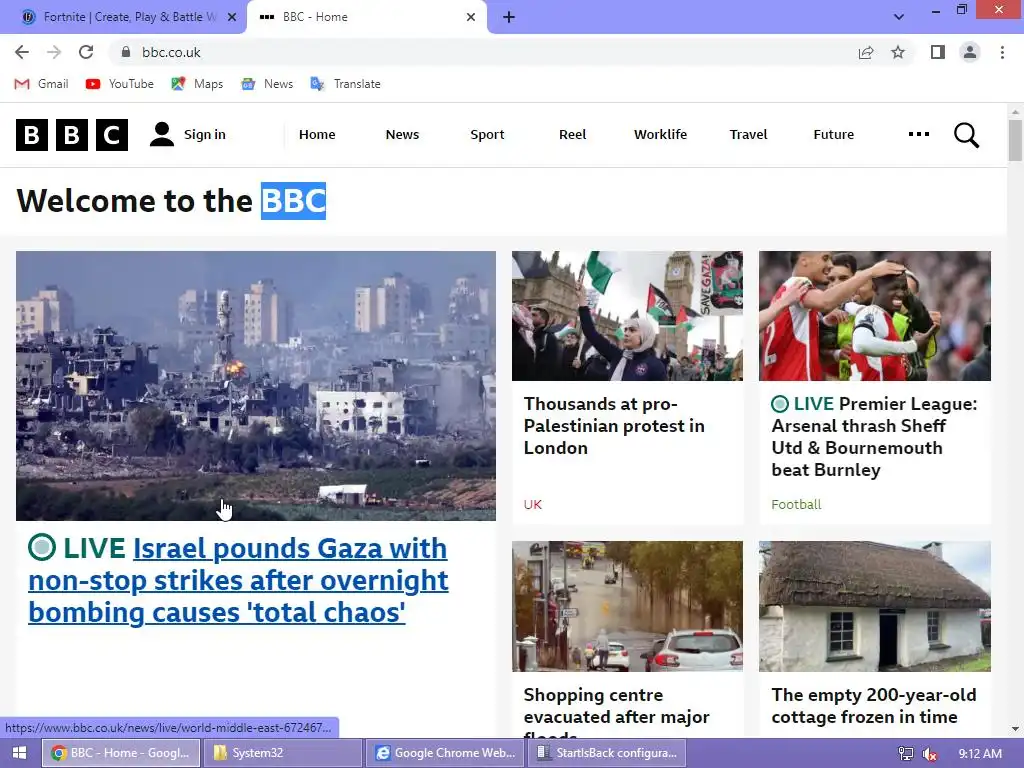Open the Israel pounds Gaza live headline
1024x768 pixels.
pos(238,580)
